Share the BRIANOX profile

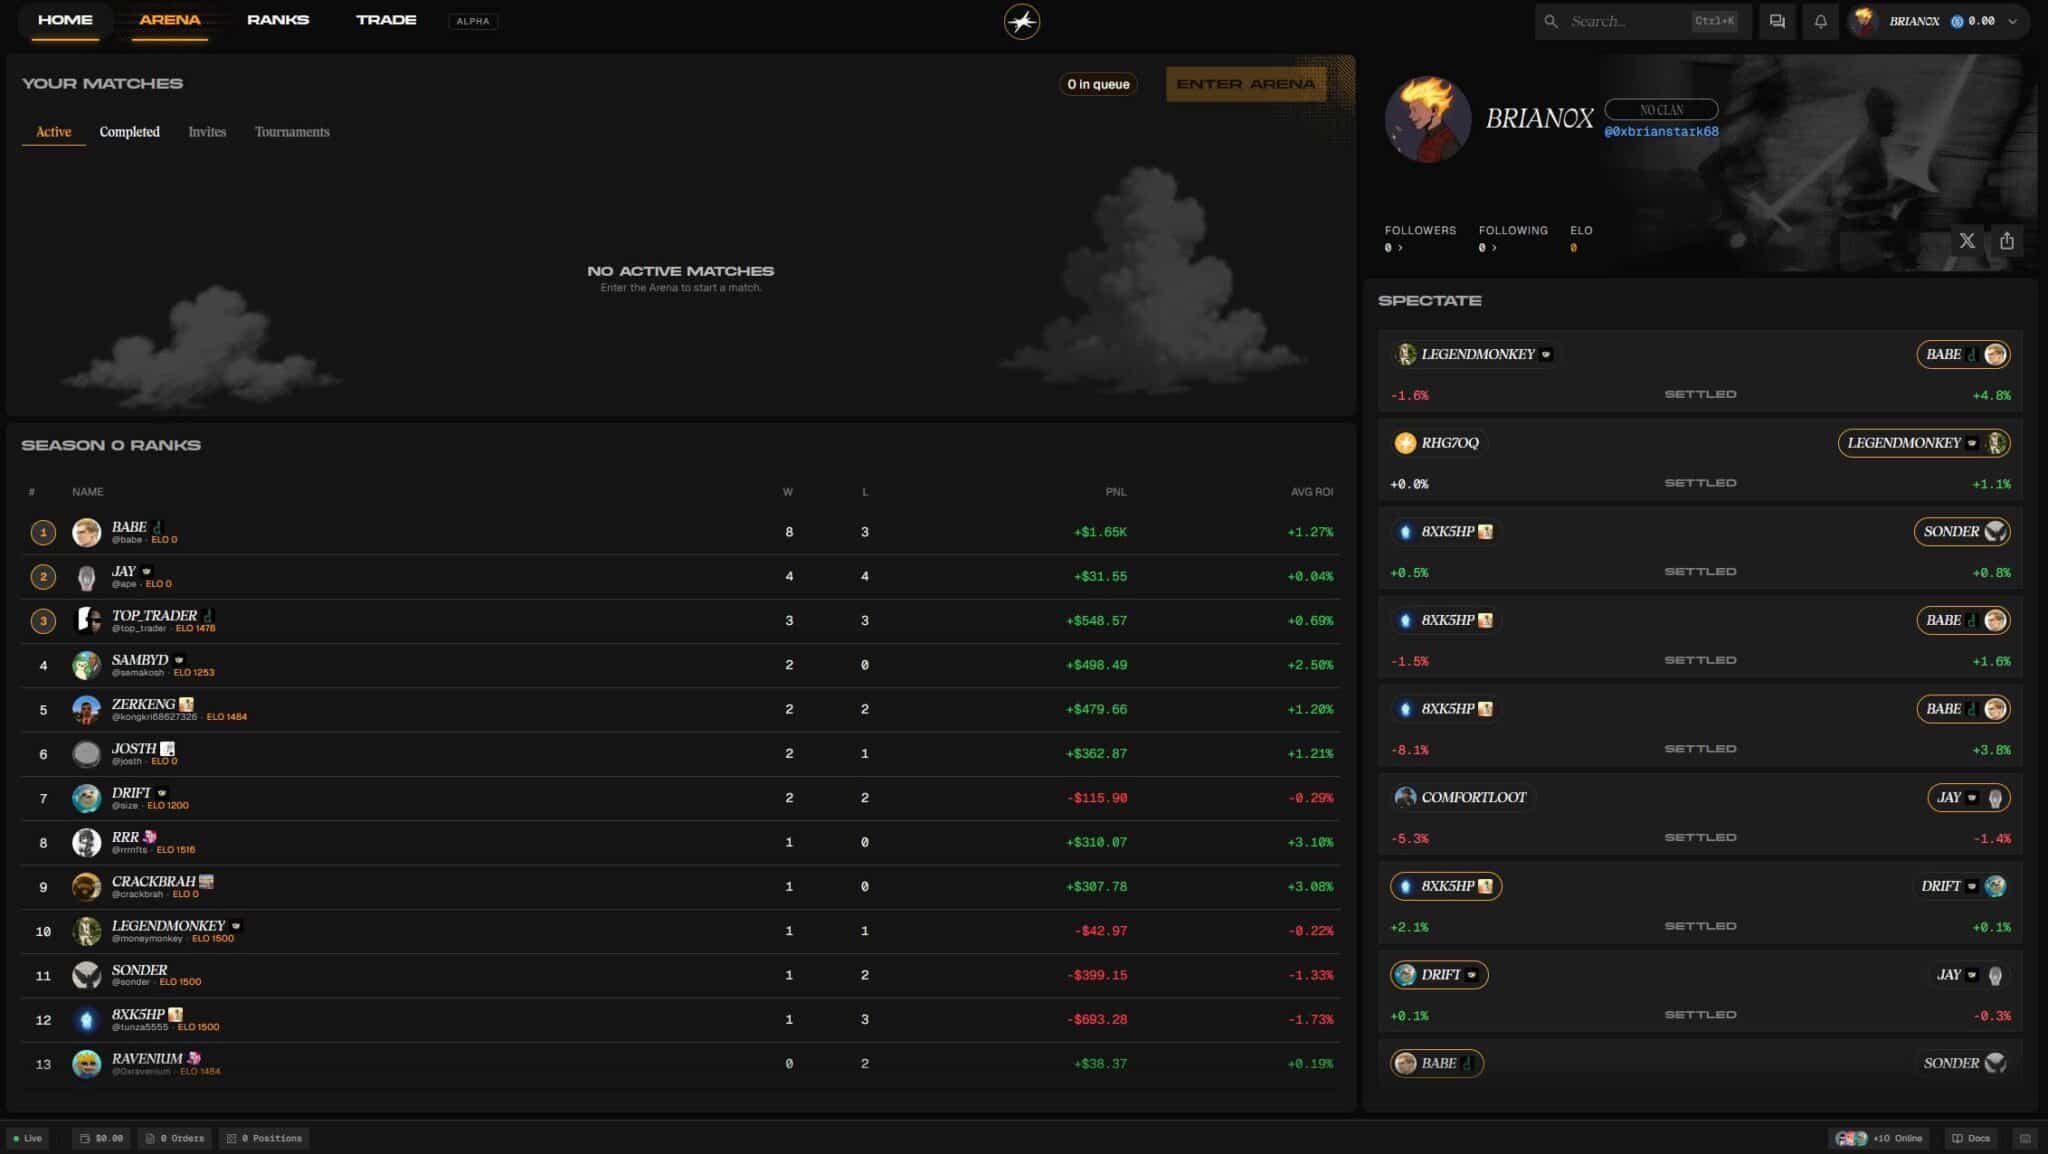2007,241
